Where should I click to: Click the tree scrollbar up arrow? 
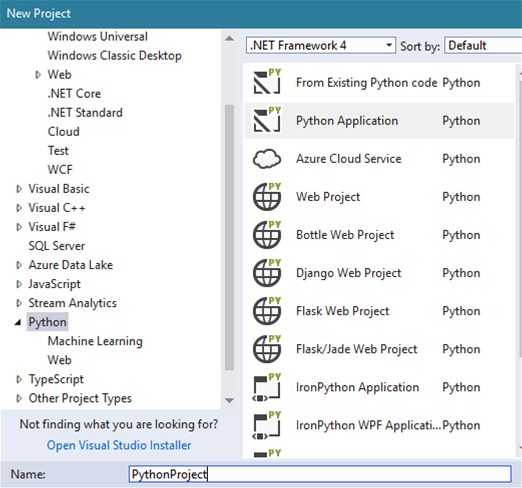[229, 38]
